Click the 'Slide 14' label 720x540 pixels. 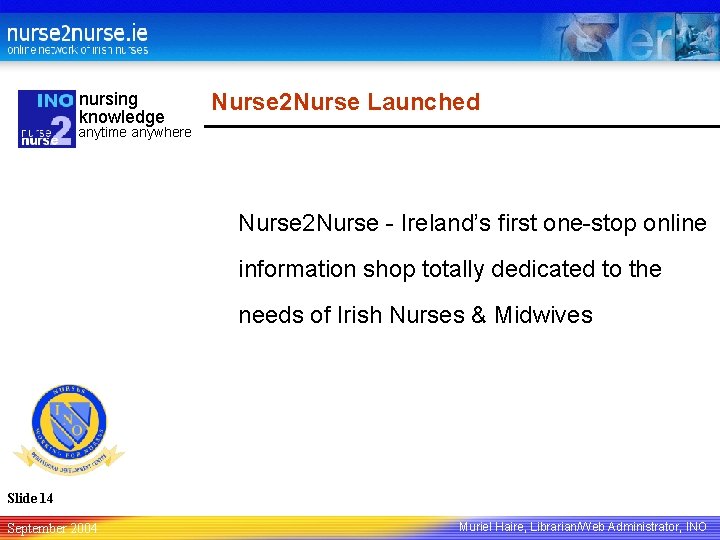coord(30,498)
